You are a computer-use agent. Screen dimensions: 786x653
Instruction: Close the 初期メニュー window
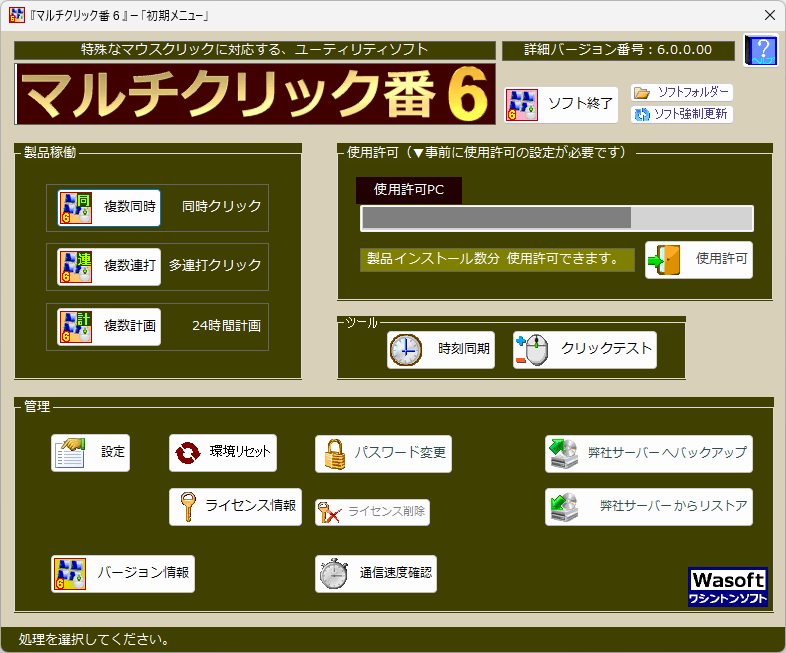pyautogui.click(x=770, y=15)
